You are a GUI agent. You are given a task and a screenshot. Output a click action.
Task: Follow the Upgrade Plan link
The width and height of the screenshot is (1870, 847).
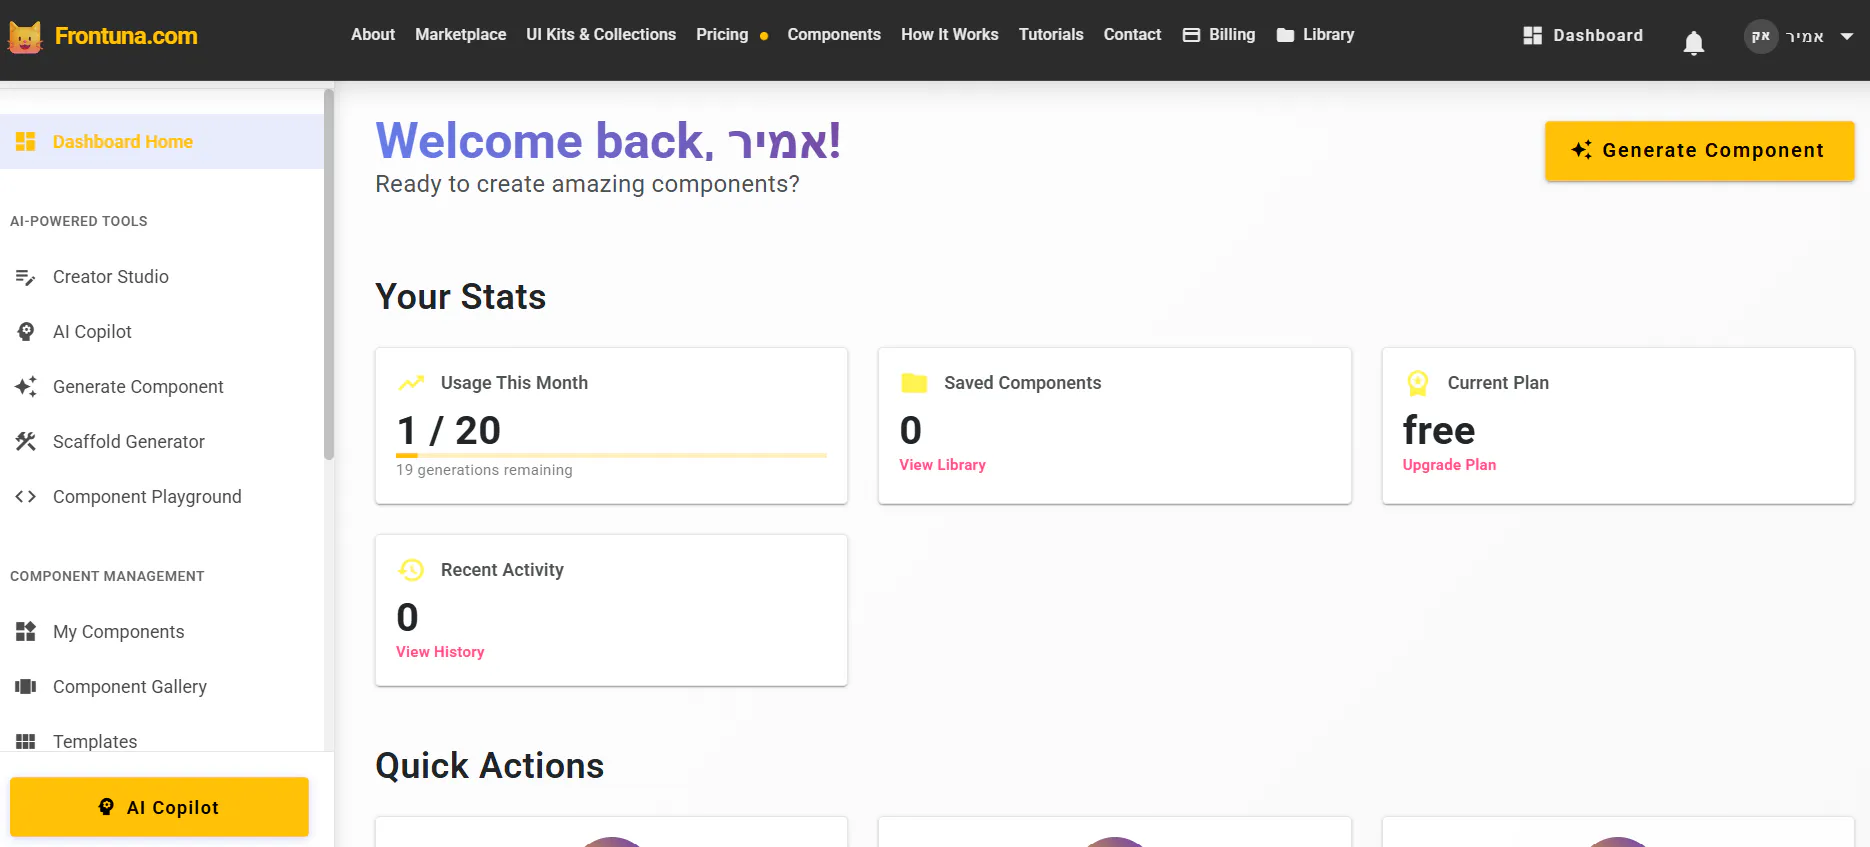click(1449, 465)
